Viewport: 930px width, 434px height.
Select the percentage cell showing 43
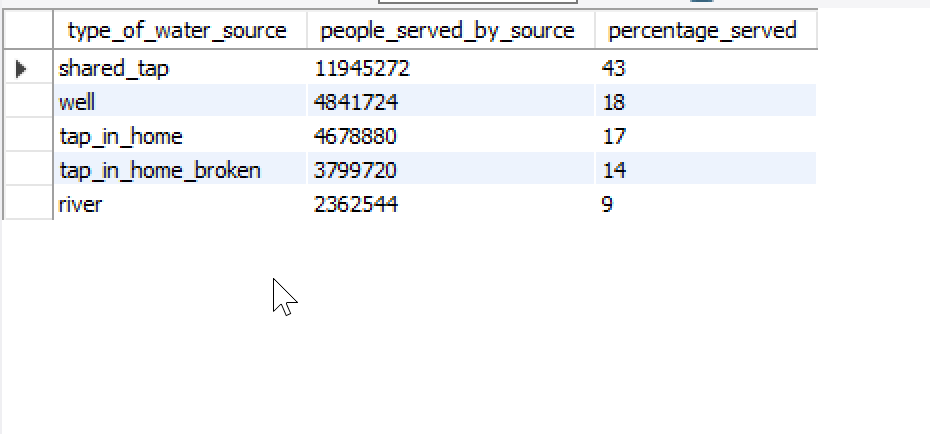pyautogui.click(x=613, y=69)
